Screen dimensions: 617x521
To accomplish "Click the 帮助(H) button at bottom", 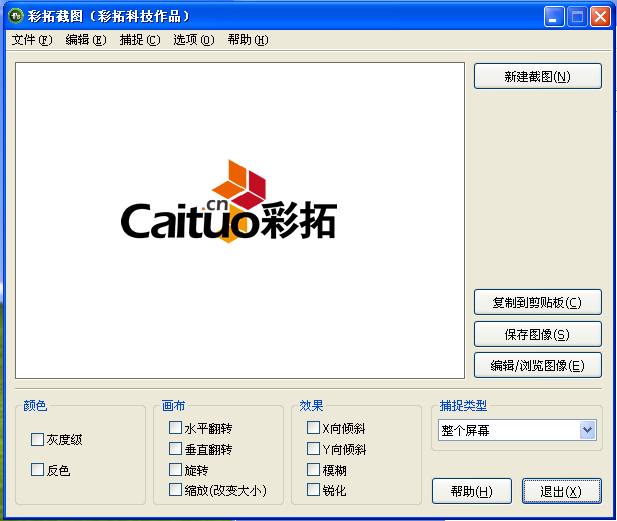I will 472,491.
